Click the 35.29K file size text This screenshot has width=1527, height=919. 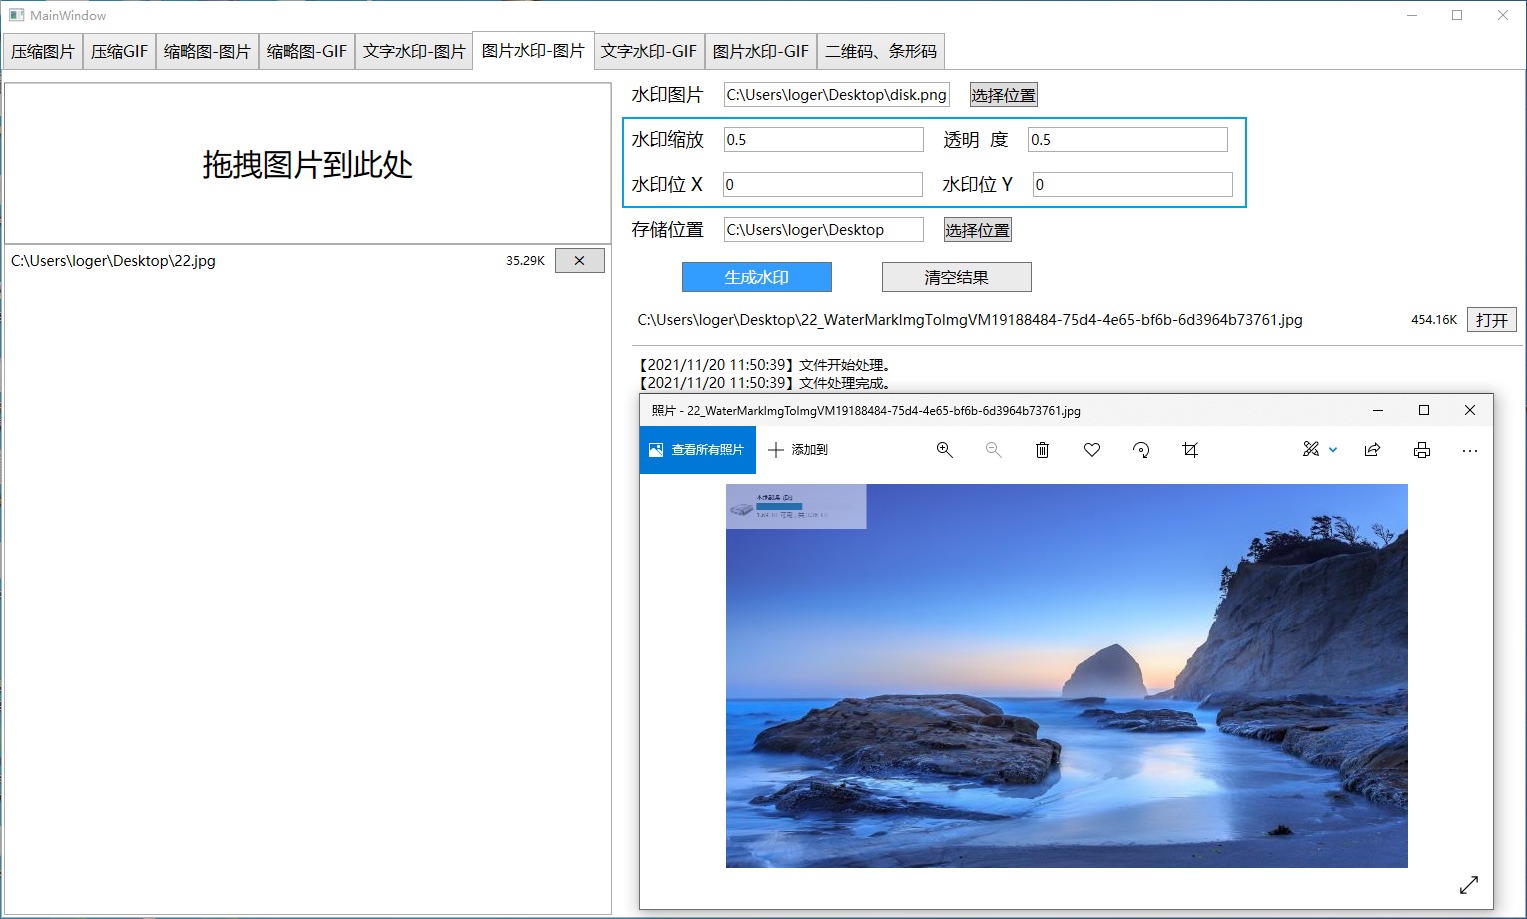pyautogui.click(x=525, y=261)
